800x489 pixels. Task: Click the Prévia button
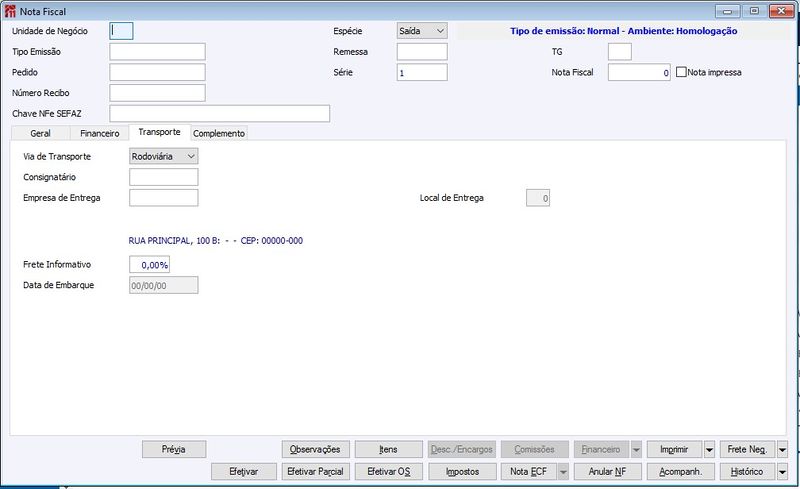(x=174, y=449)
